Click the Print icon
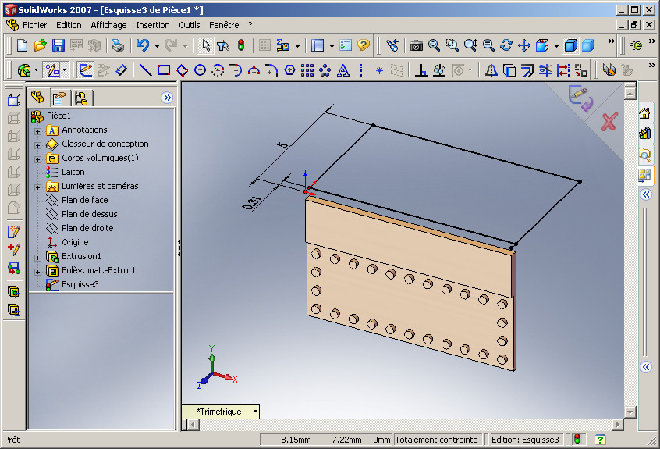Image resolution: width=660 pixels, height=449 pixels. (x=118, y=45)
